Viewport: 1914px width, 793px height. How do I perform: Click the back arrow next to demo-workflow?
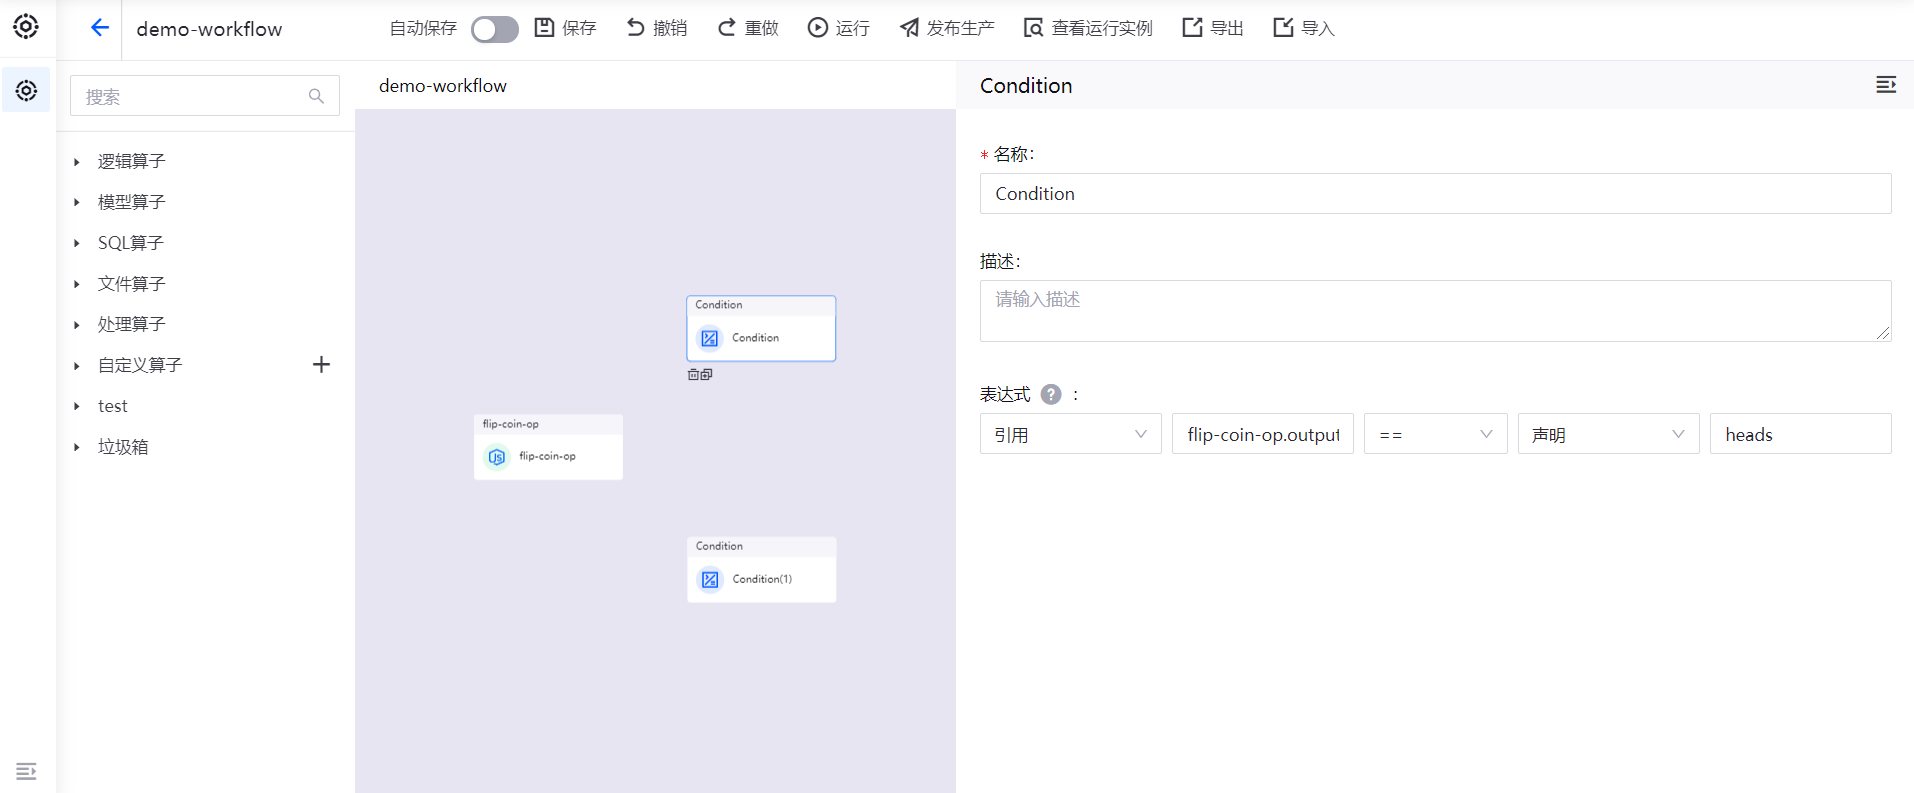coord(99,28)
